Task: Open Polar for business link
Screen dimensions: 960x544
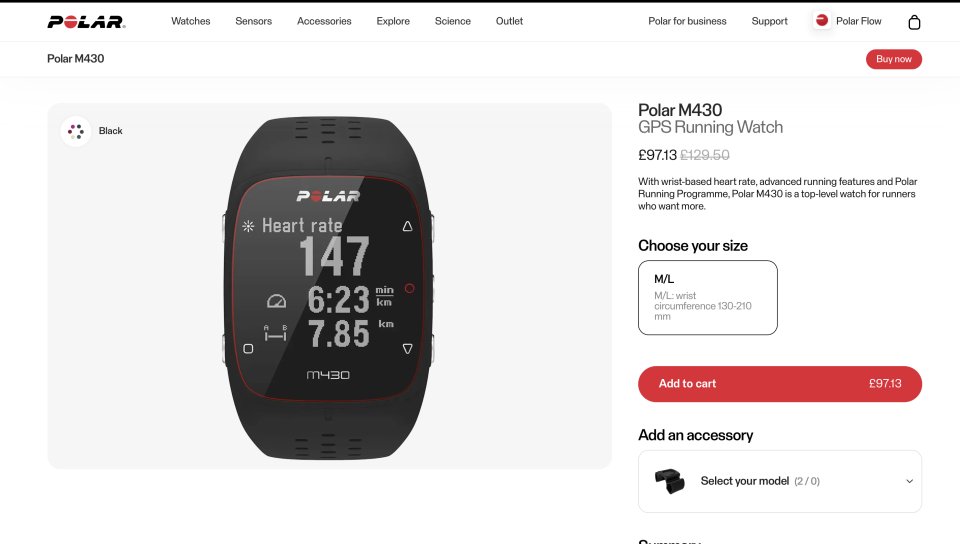Action: click(x=687, y=21)
